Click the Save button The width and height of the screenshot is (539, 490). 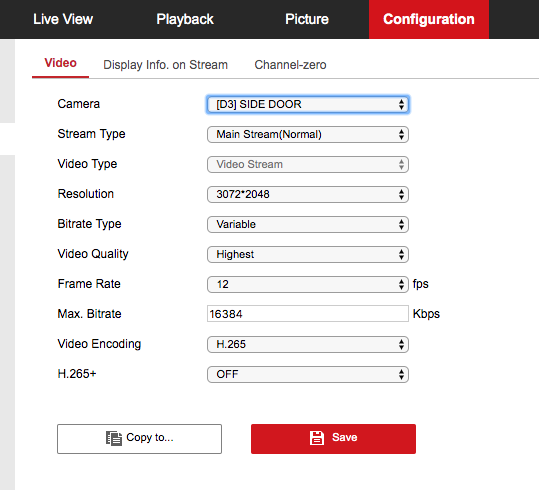pyautogui.click(x=333, y=439)
